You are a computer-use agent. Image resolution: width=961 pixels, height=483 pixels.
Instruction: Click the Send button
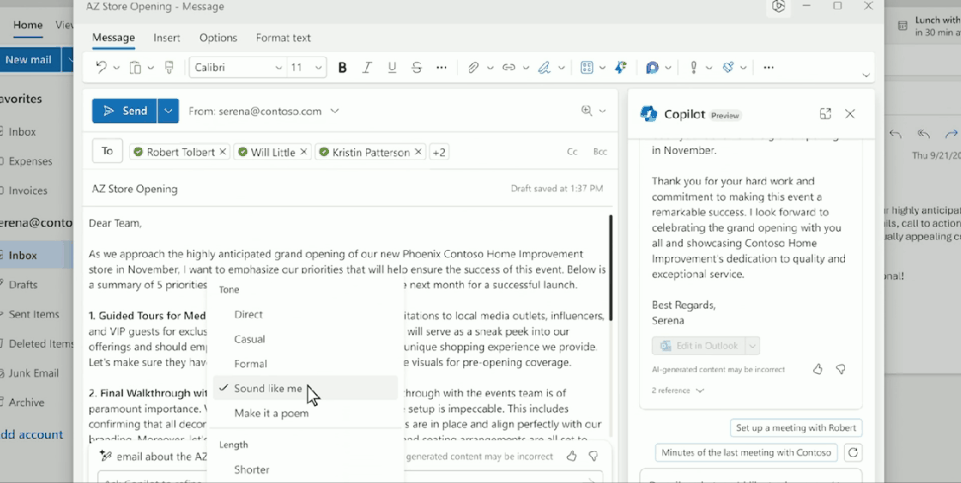click(x=125, y=111)
